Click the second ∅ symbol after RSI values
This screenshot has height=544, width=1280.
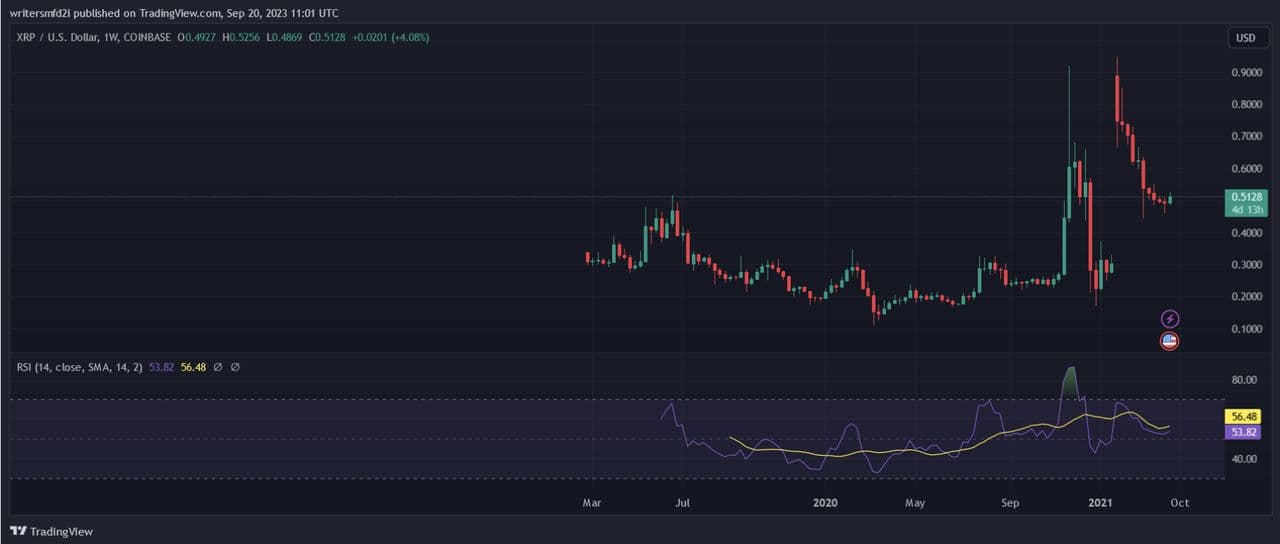[235, 367]
